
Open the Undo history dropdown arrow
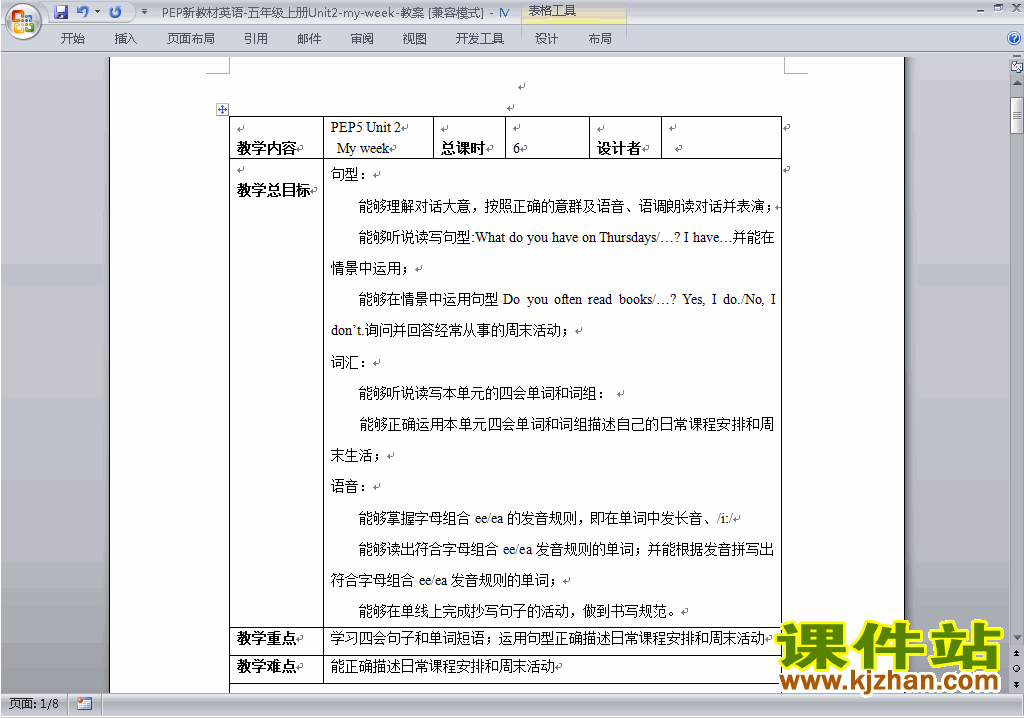[x=98, y=12]
